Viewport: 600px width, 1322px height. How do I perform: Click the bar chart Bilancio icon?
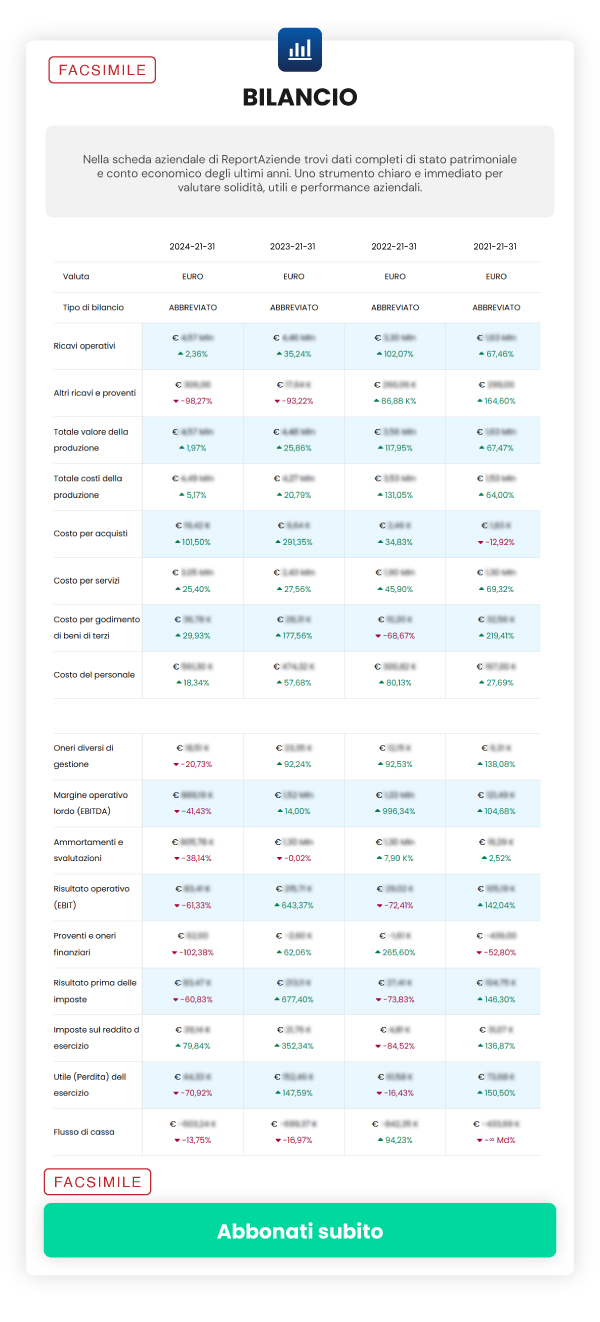pyautogui.click(x=299, y=49)
